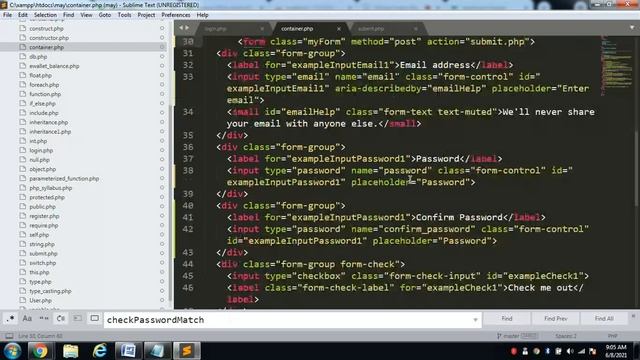Open the Tools menu
Viewport: 640px width, 360px height.
[124, 15]
